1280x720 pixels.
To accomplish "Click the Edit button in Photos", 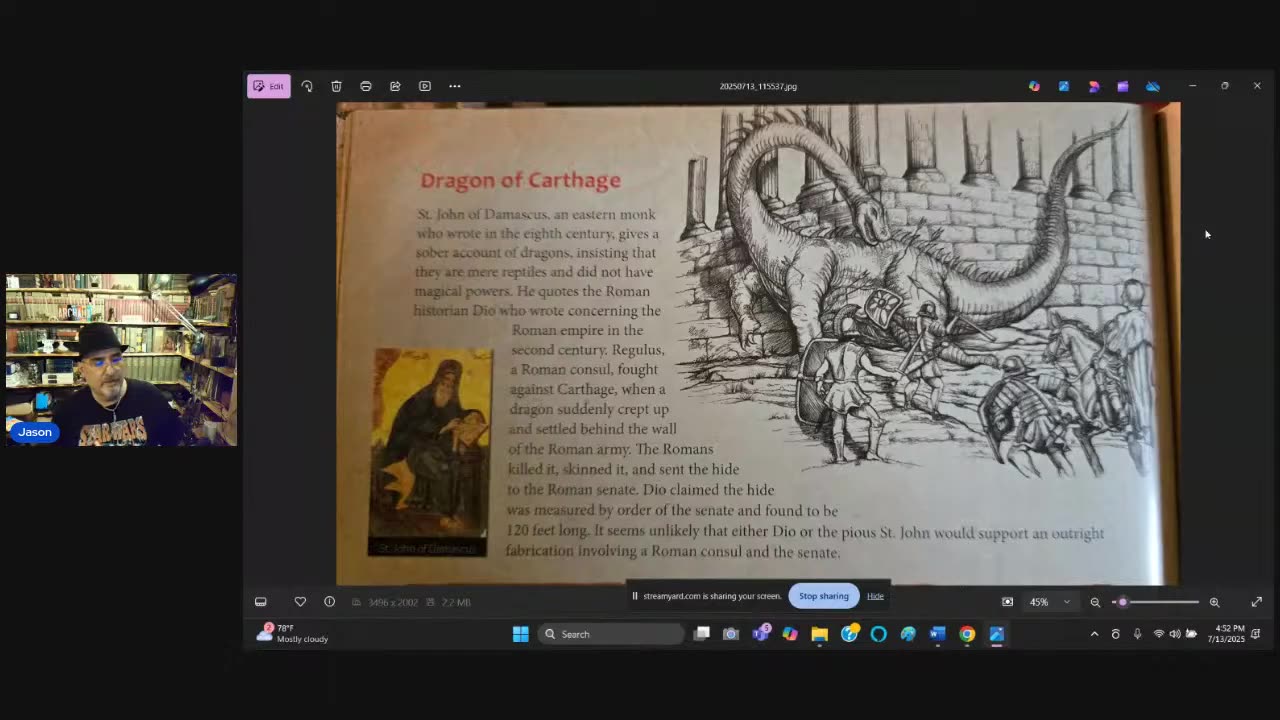I will coord(269,86).
